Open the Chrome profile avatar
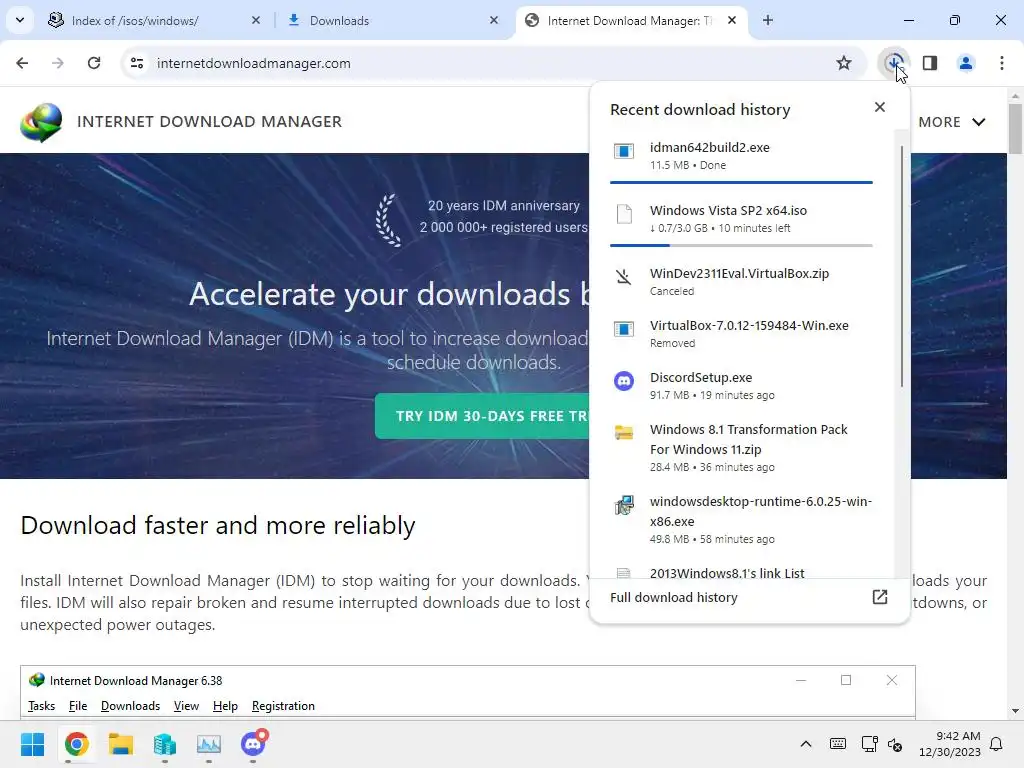Image resolution: width=1024 pixels, height=768 pixels. click(x=965, y=63)
